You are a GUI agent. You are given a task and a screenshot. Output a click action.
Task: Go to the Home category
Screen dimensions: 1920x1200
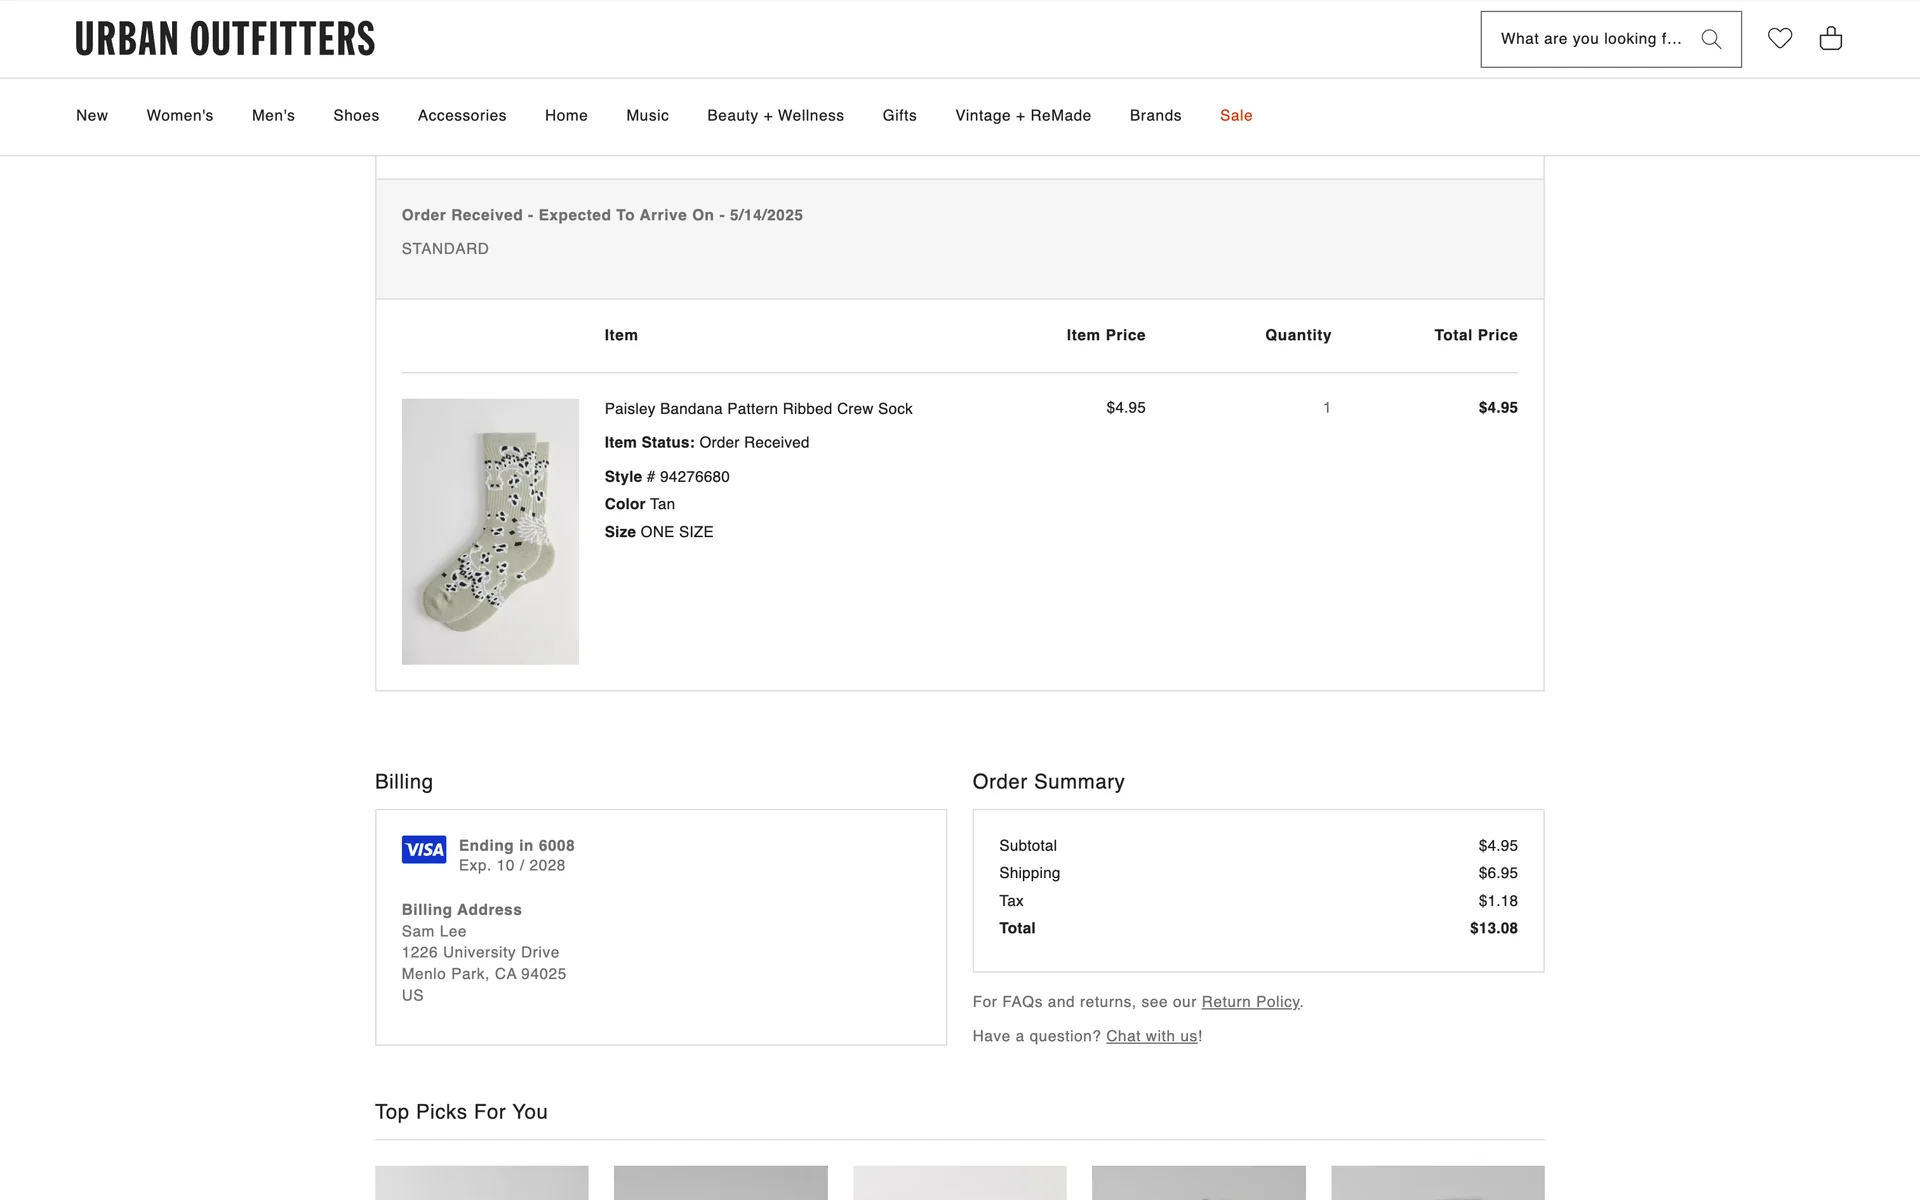tap(566, 116)
